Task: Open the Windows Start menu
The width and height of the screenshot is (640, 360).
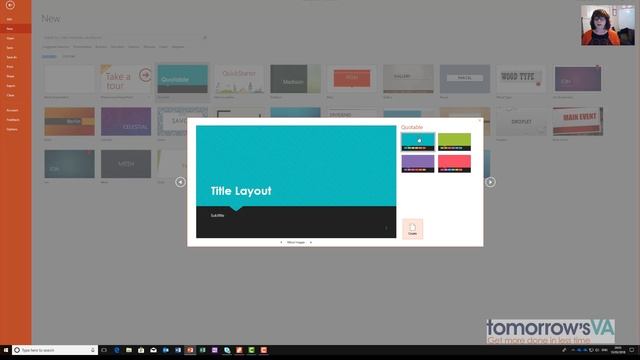Action: click(6, 350)
